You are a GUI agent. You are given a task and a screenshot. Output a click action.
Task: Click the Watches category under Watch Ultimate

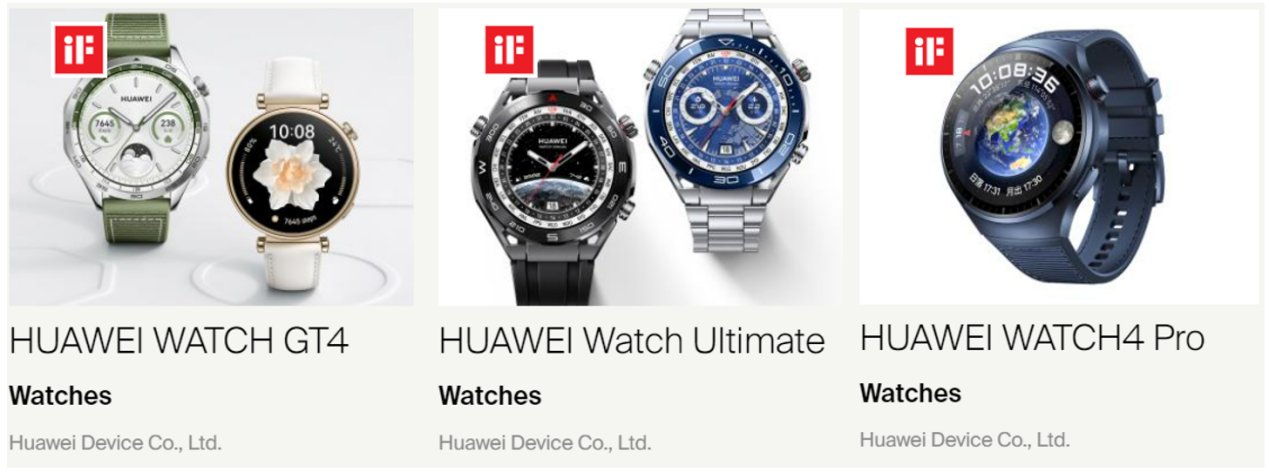490,395
